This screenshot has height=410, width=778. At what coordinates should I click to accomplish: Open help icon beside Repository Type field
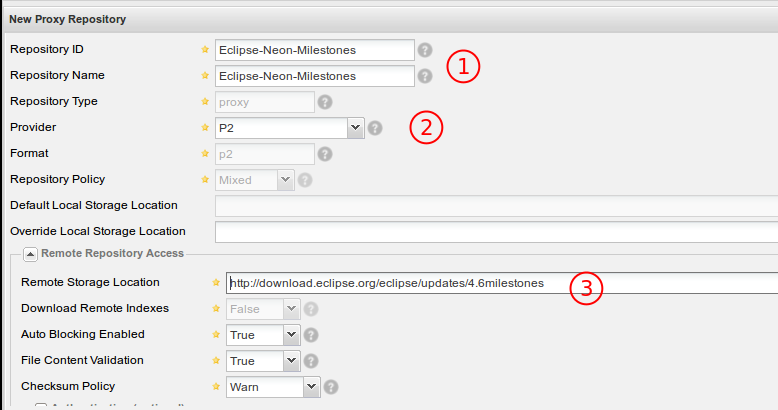(325, 102)
